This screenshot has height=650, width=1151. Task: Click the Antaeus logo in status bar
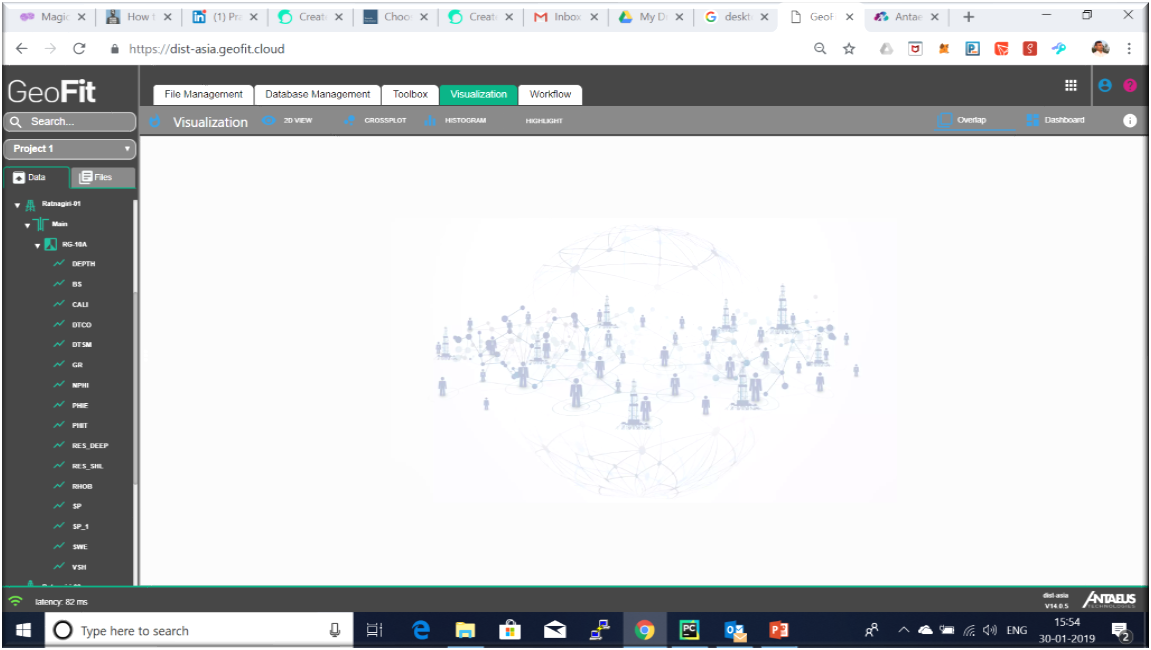pyautogui.click(x=1110, y=599)
